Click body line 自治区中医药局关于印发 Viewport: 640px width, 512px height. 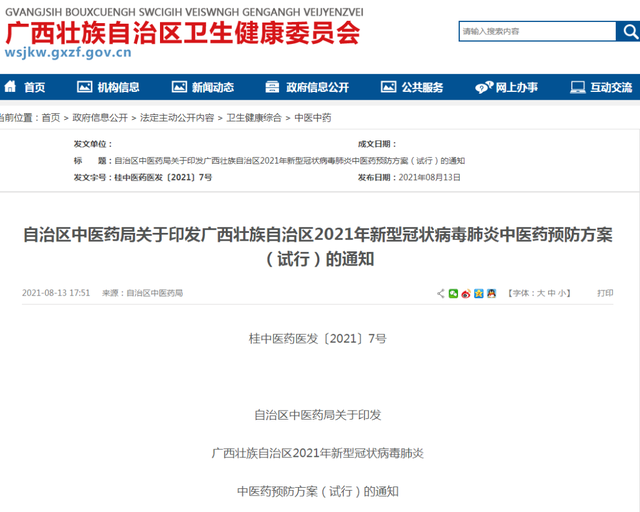tap(318, 415)
